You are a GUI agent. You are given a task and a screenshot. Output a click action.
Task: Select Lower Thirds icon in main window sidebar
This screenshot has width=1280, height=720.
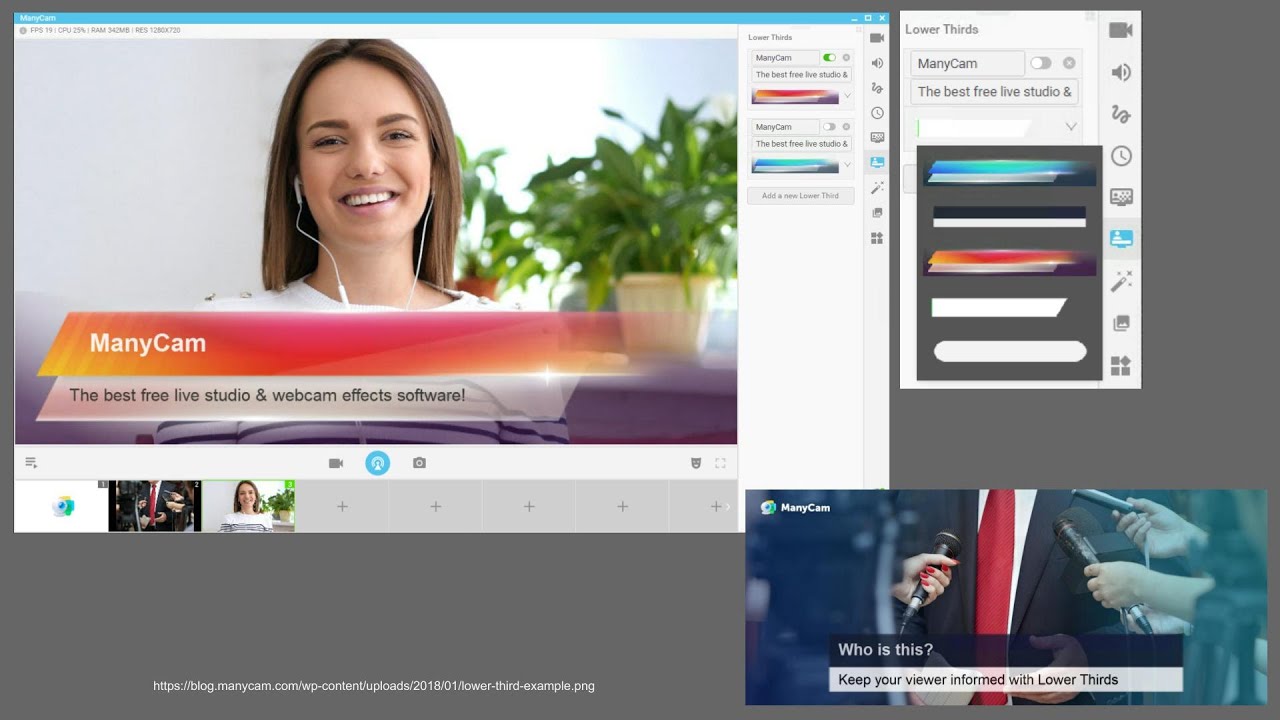point(877,162)
